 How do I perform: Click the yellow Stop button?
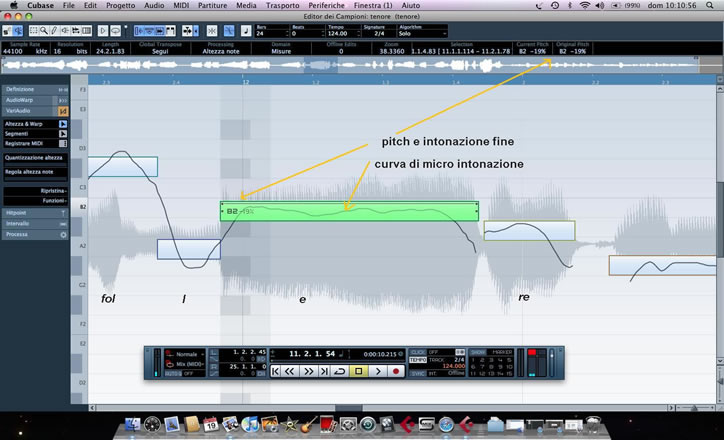358,371
